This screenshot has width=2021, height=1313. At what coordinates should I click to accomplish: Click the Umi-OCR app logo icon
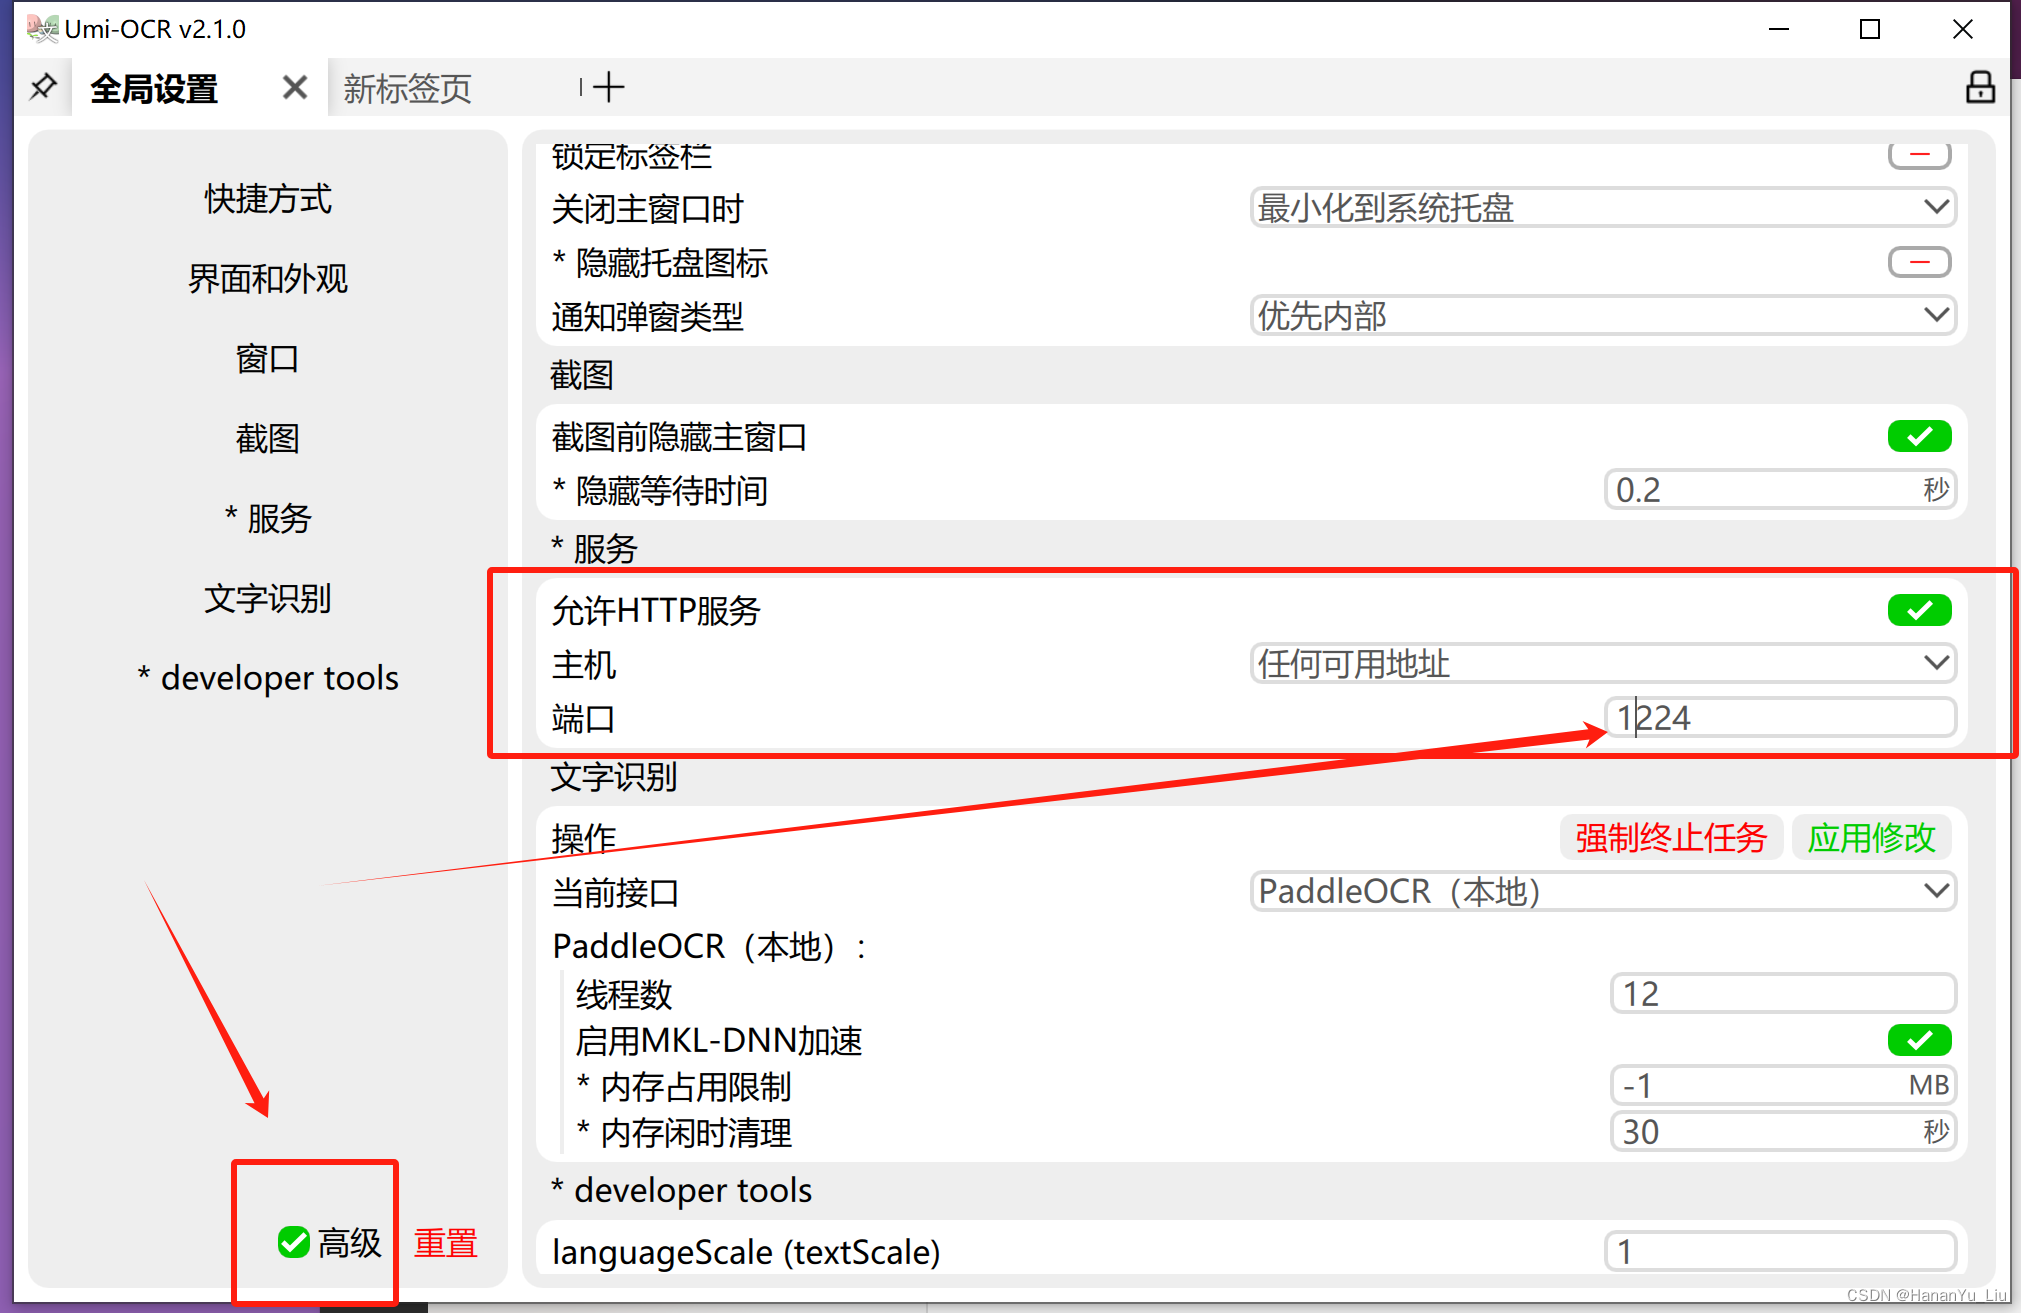[x=42, y=28]
